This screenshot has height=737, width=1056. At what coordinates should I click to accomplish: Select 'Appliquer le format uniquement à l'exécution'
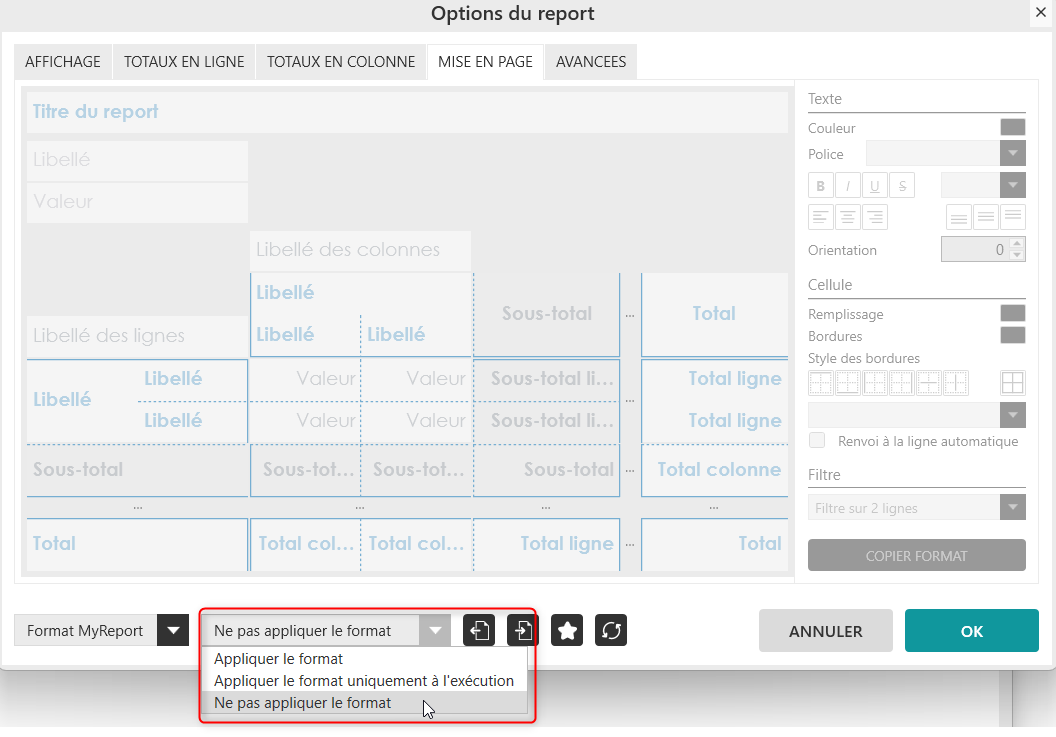[364, 681]
